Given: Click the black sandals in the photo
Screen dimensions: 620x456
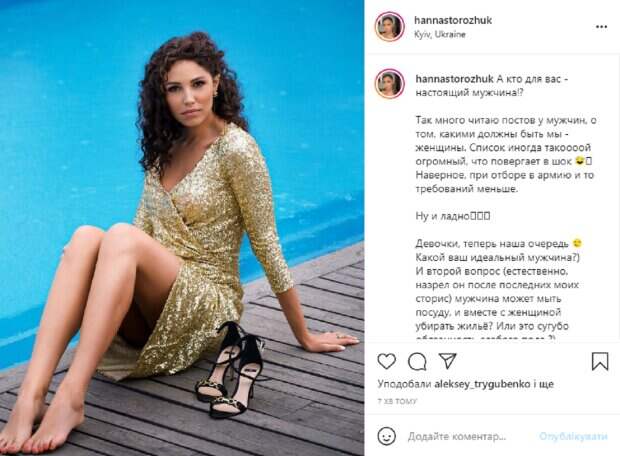Looking at the screenshot, I should tap(230, 369).
